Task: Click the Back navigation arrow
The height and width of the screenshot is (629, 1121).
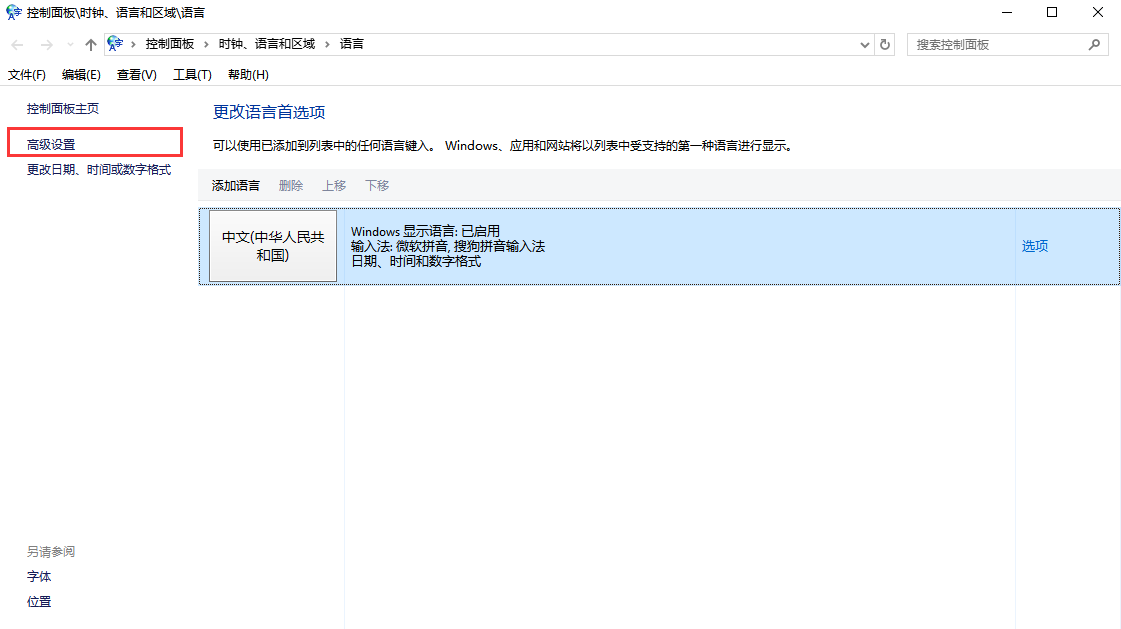Action: (17, 45)
